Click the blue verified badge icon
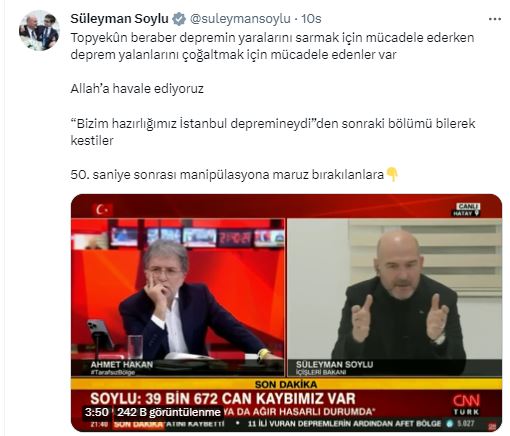 click(179, 19)
